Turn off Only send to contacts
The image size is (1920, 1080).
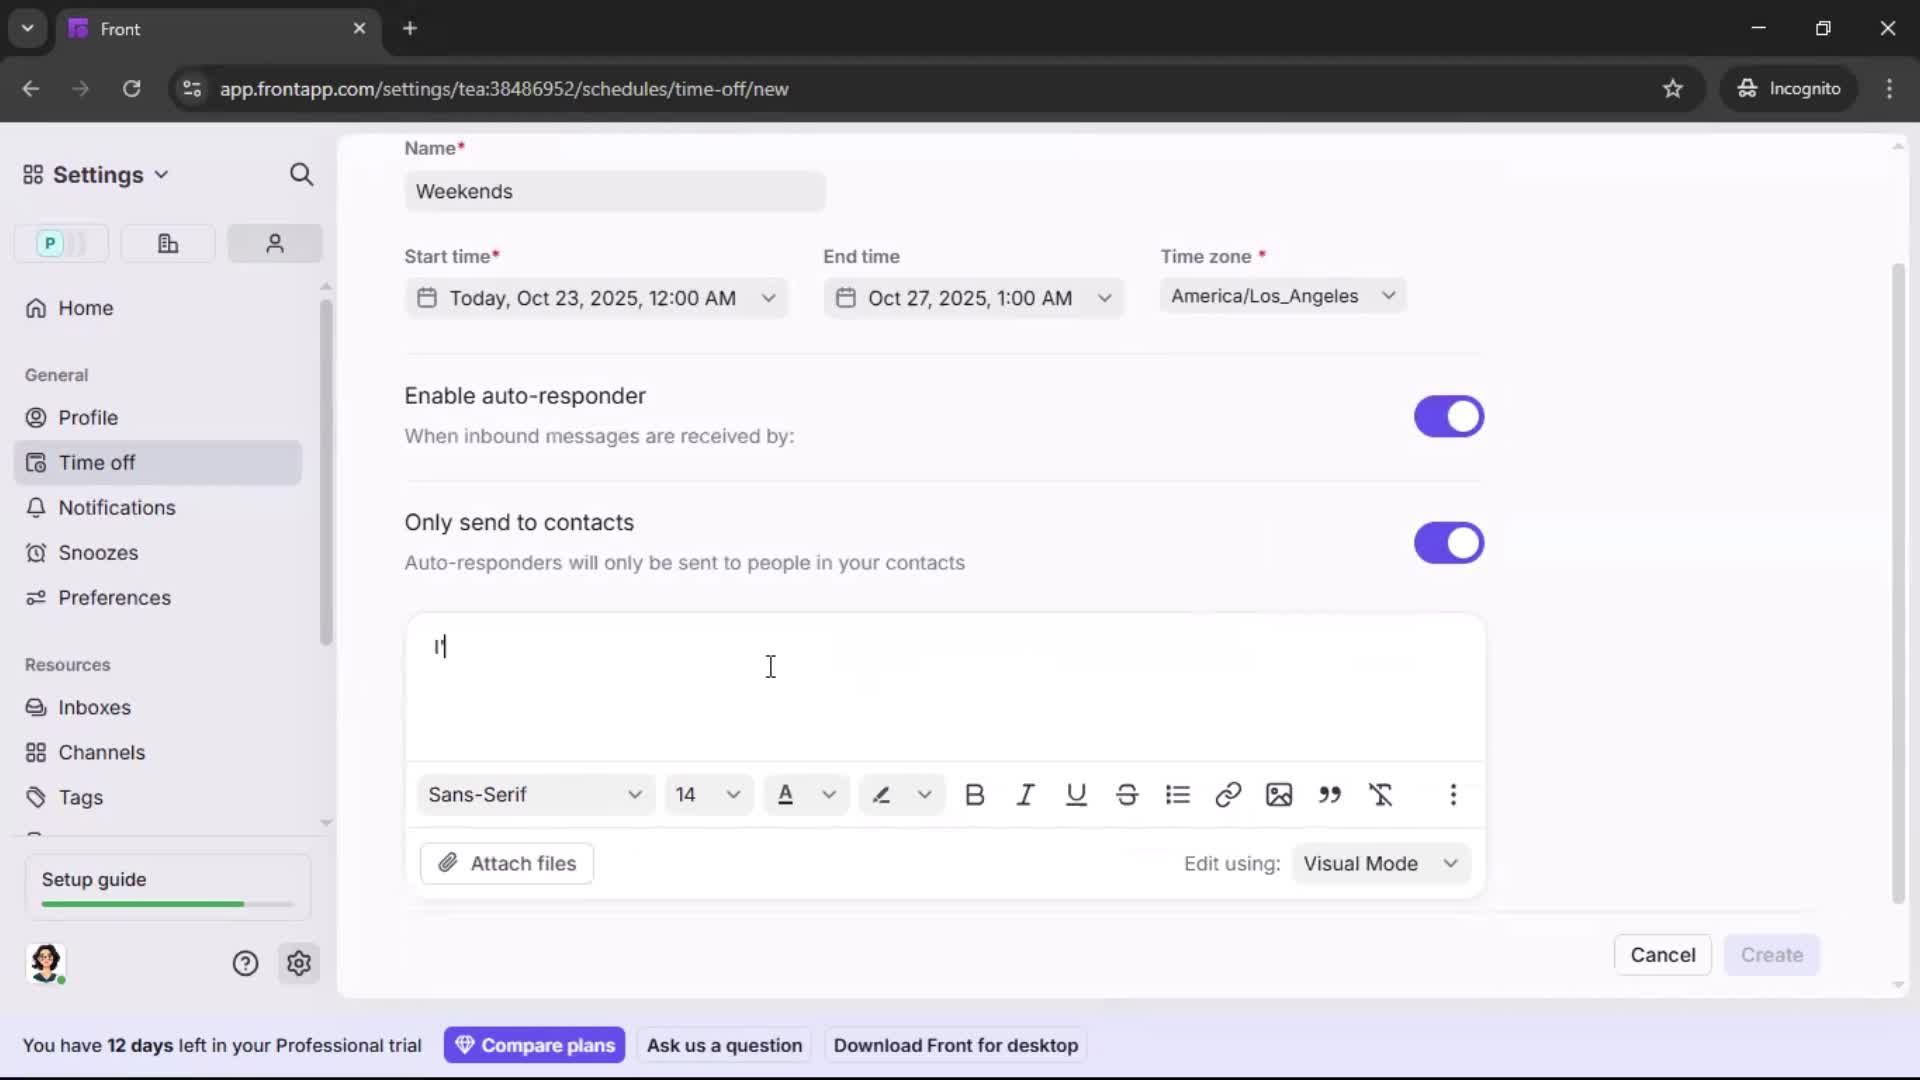pyautogui.click(x=1449, y=543)
